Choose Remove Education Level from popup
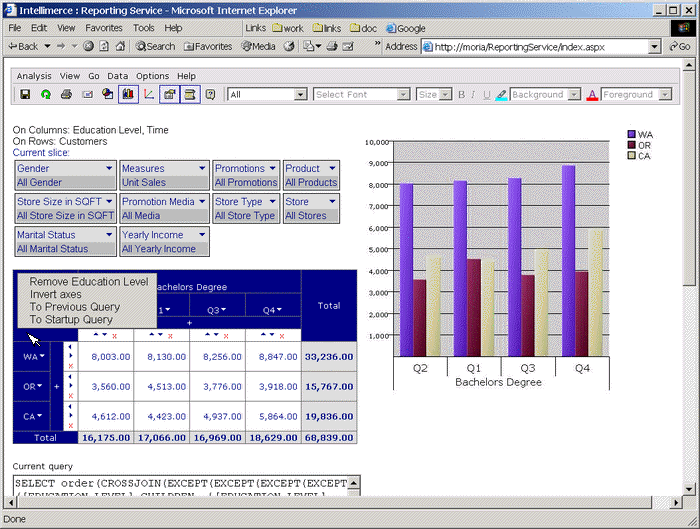This screenshot has width=700, height=529. [x=89, y=282]
